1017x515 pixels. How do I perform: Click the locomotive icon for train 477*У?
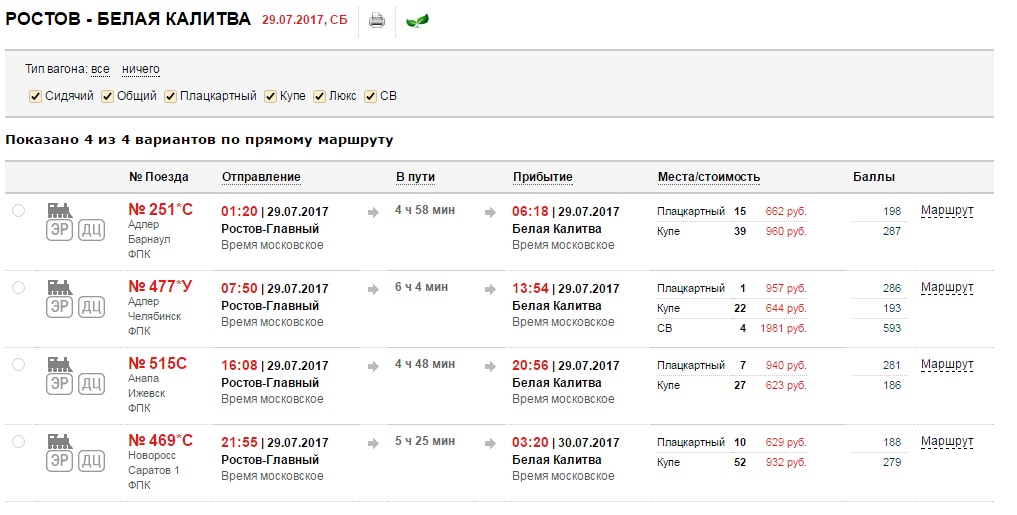62,286
